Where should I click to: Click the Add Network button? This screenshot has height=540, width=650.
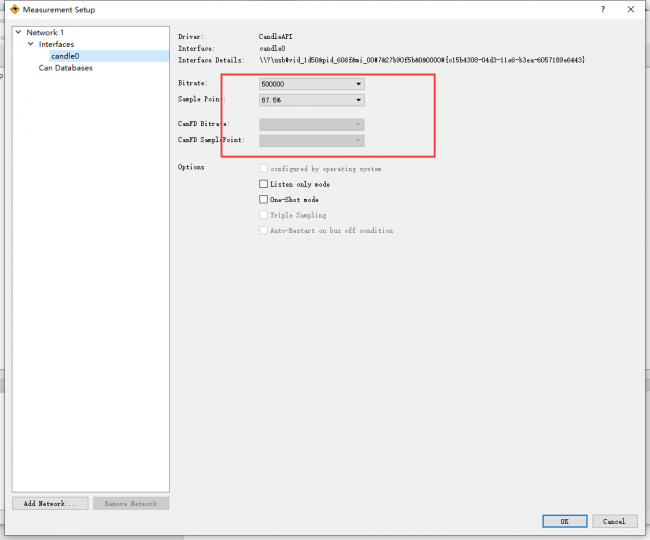[50, 504]
